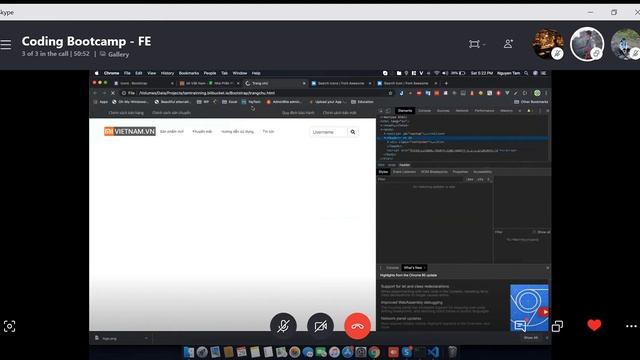640x360 pixels.
Task: Toggle the .cls class editor button
Action: pyautogui.click(x=480, y=179)
